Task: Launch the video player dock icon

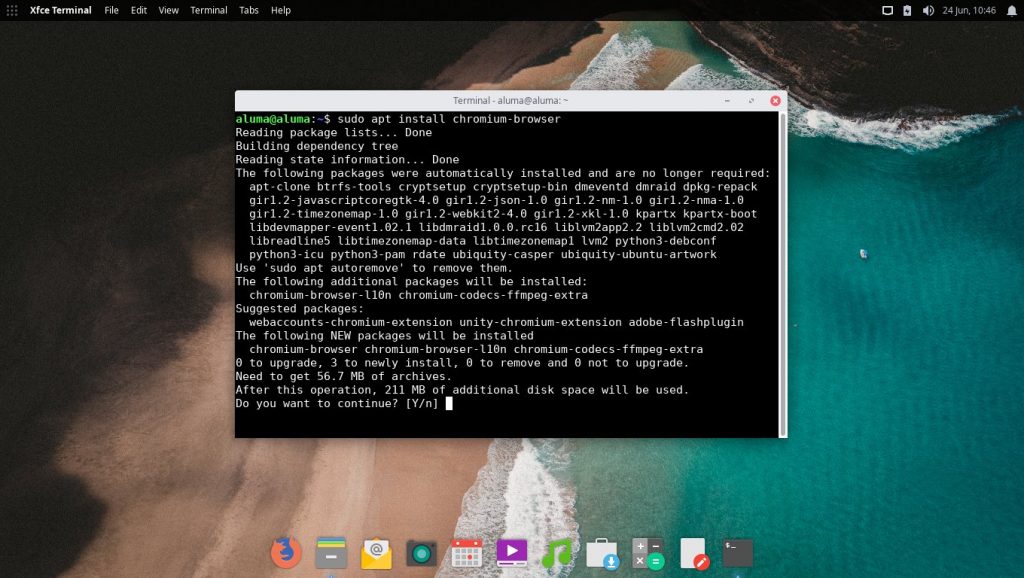Action: pos(512,553)
